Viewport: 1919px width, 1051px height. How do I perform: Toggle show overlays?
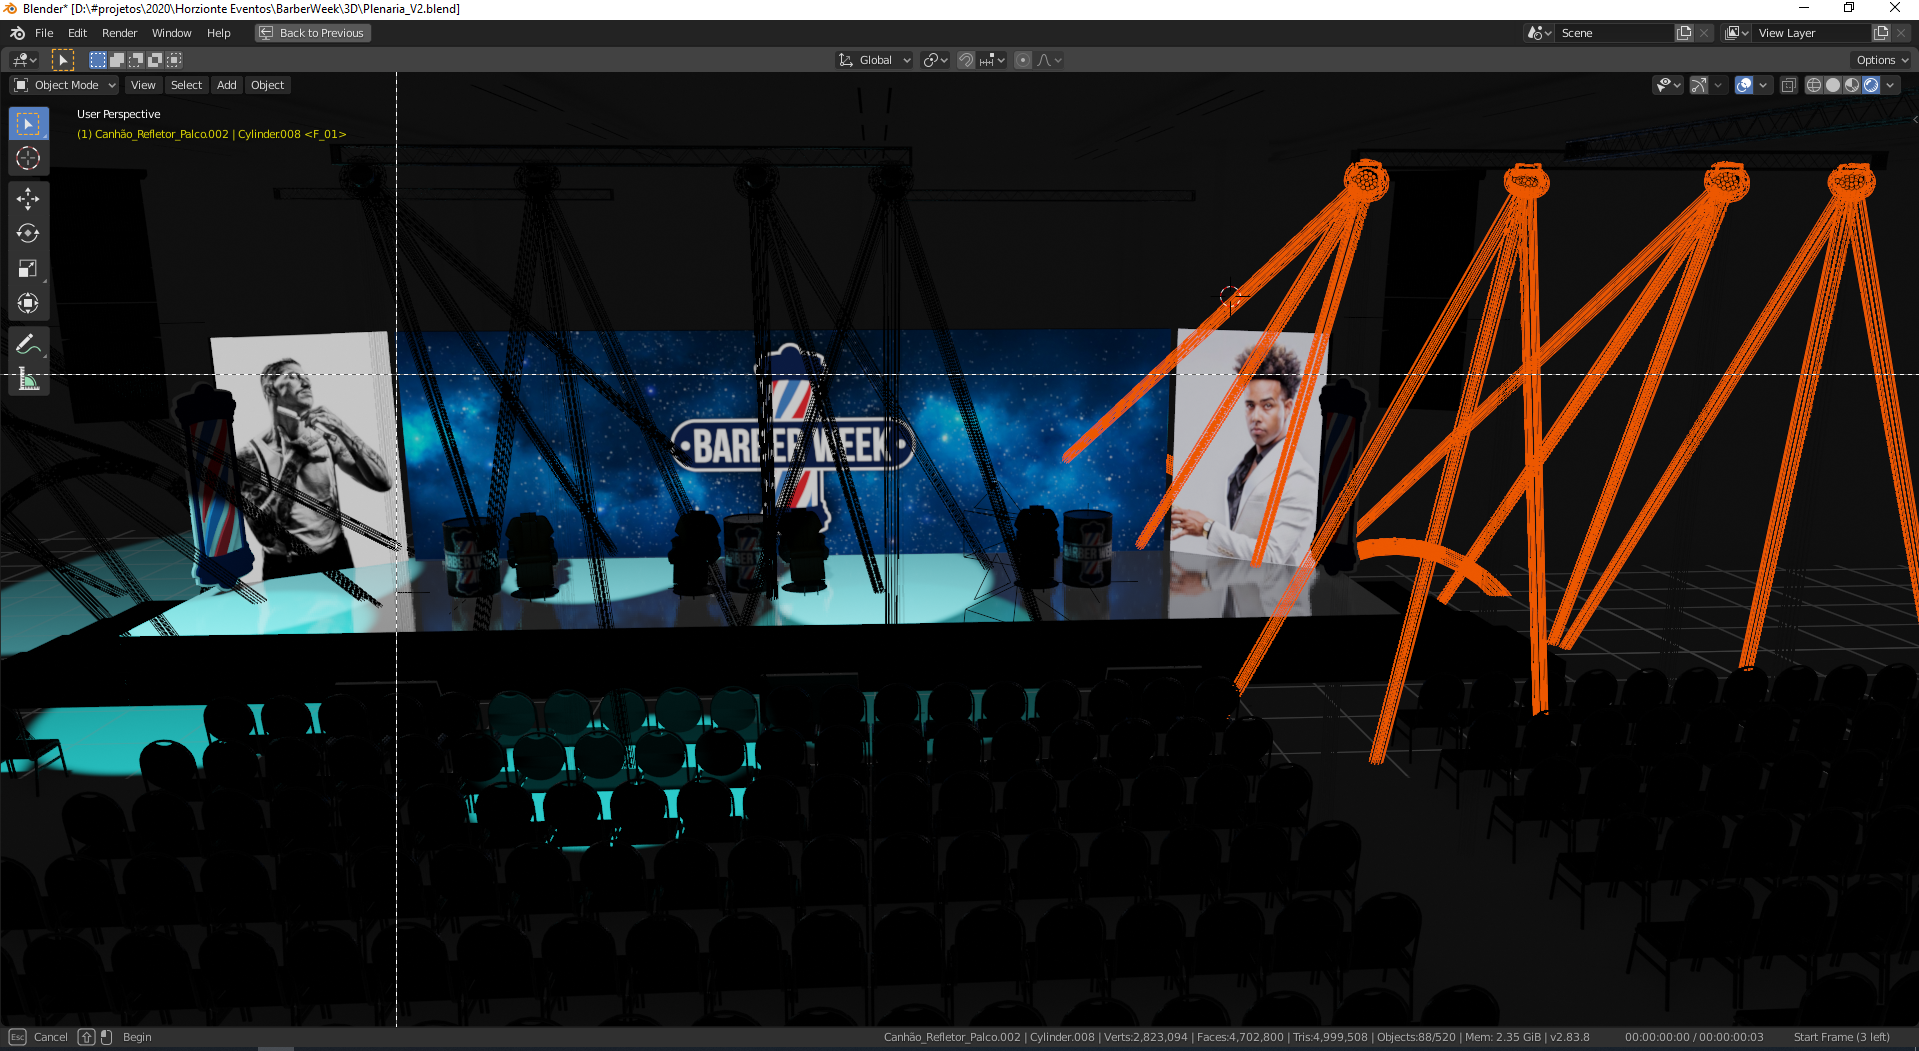(x=1744, y=85)
